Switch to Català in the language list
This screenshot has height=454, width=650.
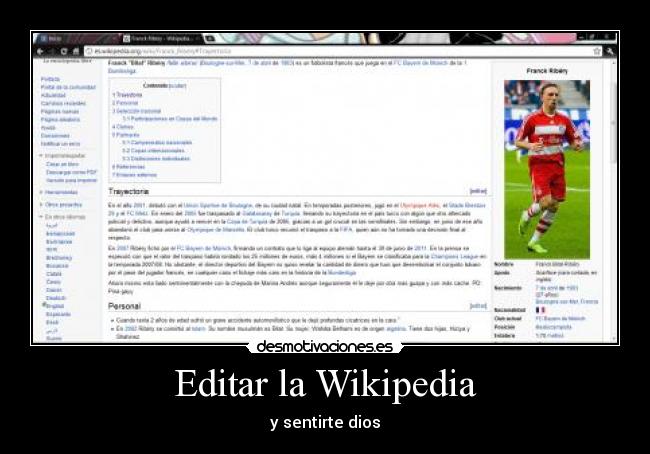pyautogui.click(x=54, y=274)
